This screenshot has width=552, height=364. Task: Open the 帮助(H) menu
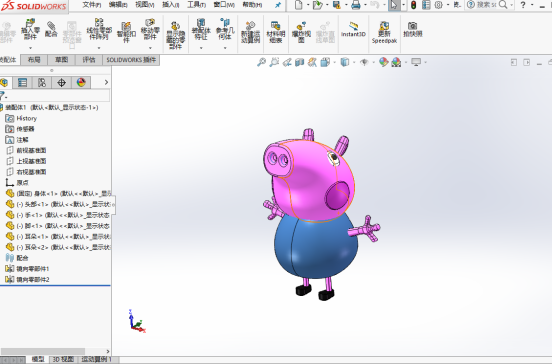point(252,5)
